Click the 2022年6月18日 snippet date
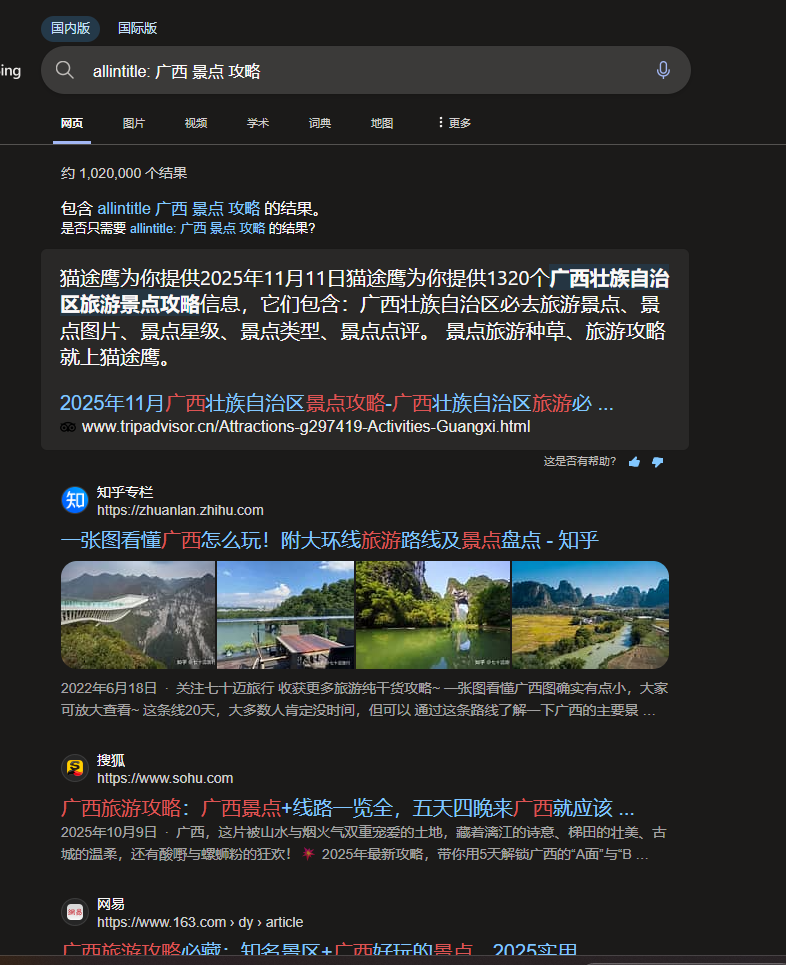The width and height of the screenshot is (786, 965). [x=109, y=688]
